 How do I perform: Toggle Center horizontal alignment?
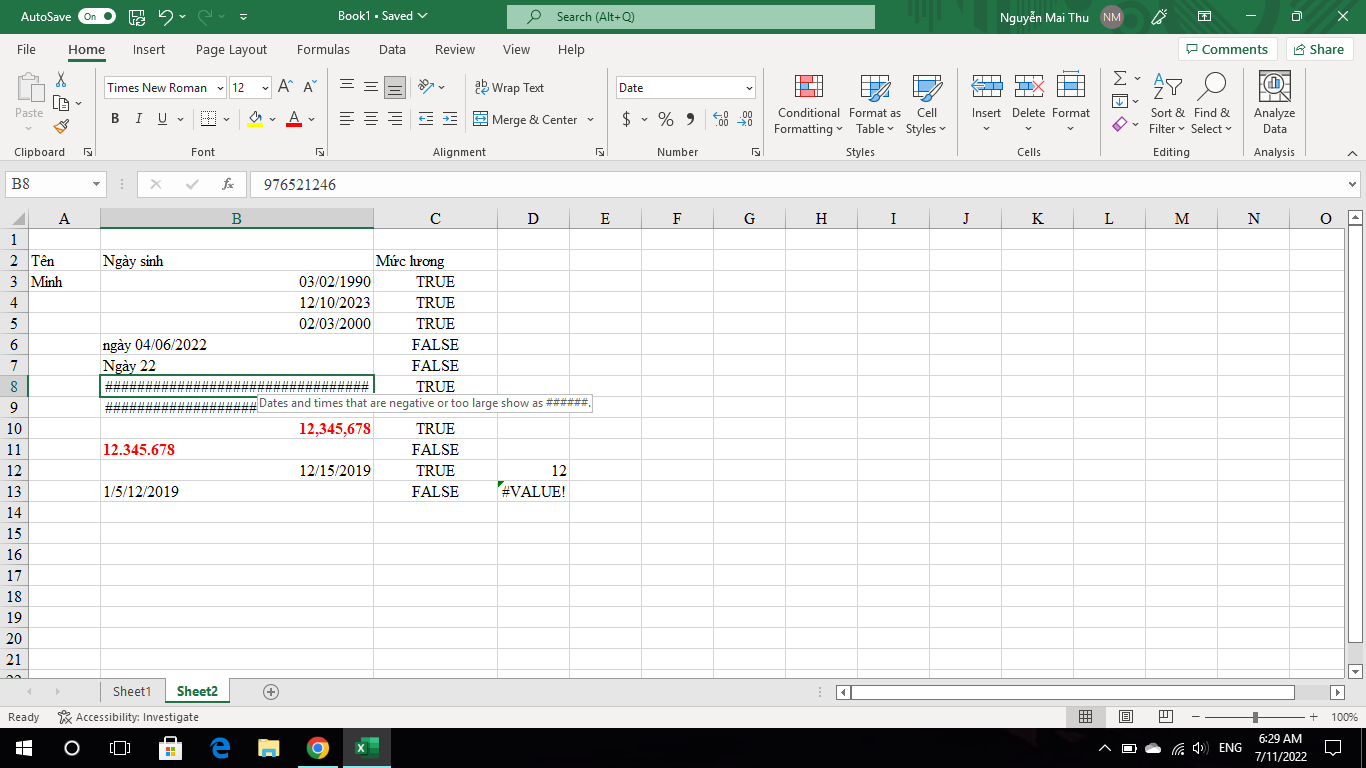point(371,119)
